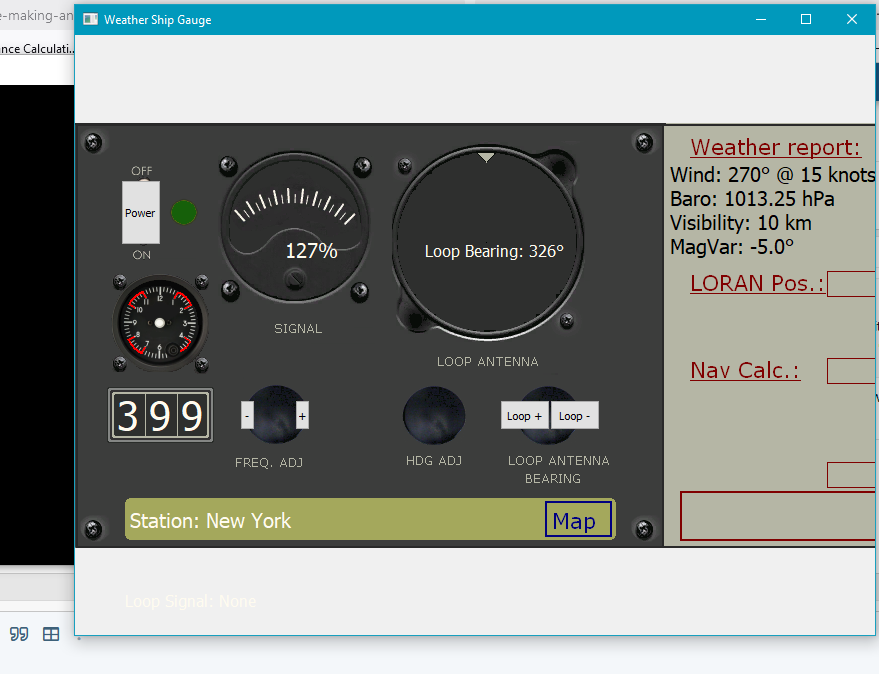Click the 399 frequency counter display
Image resolution: width=879 pixels, height=674 pixels.
160,415
